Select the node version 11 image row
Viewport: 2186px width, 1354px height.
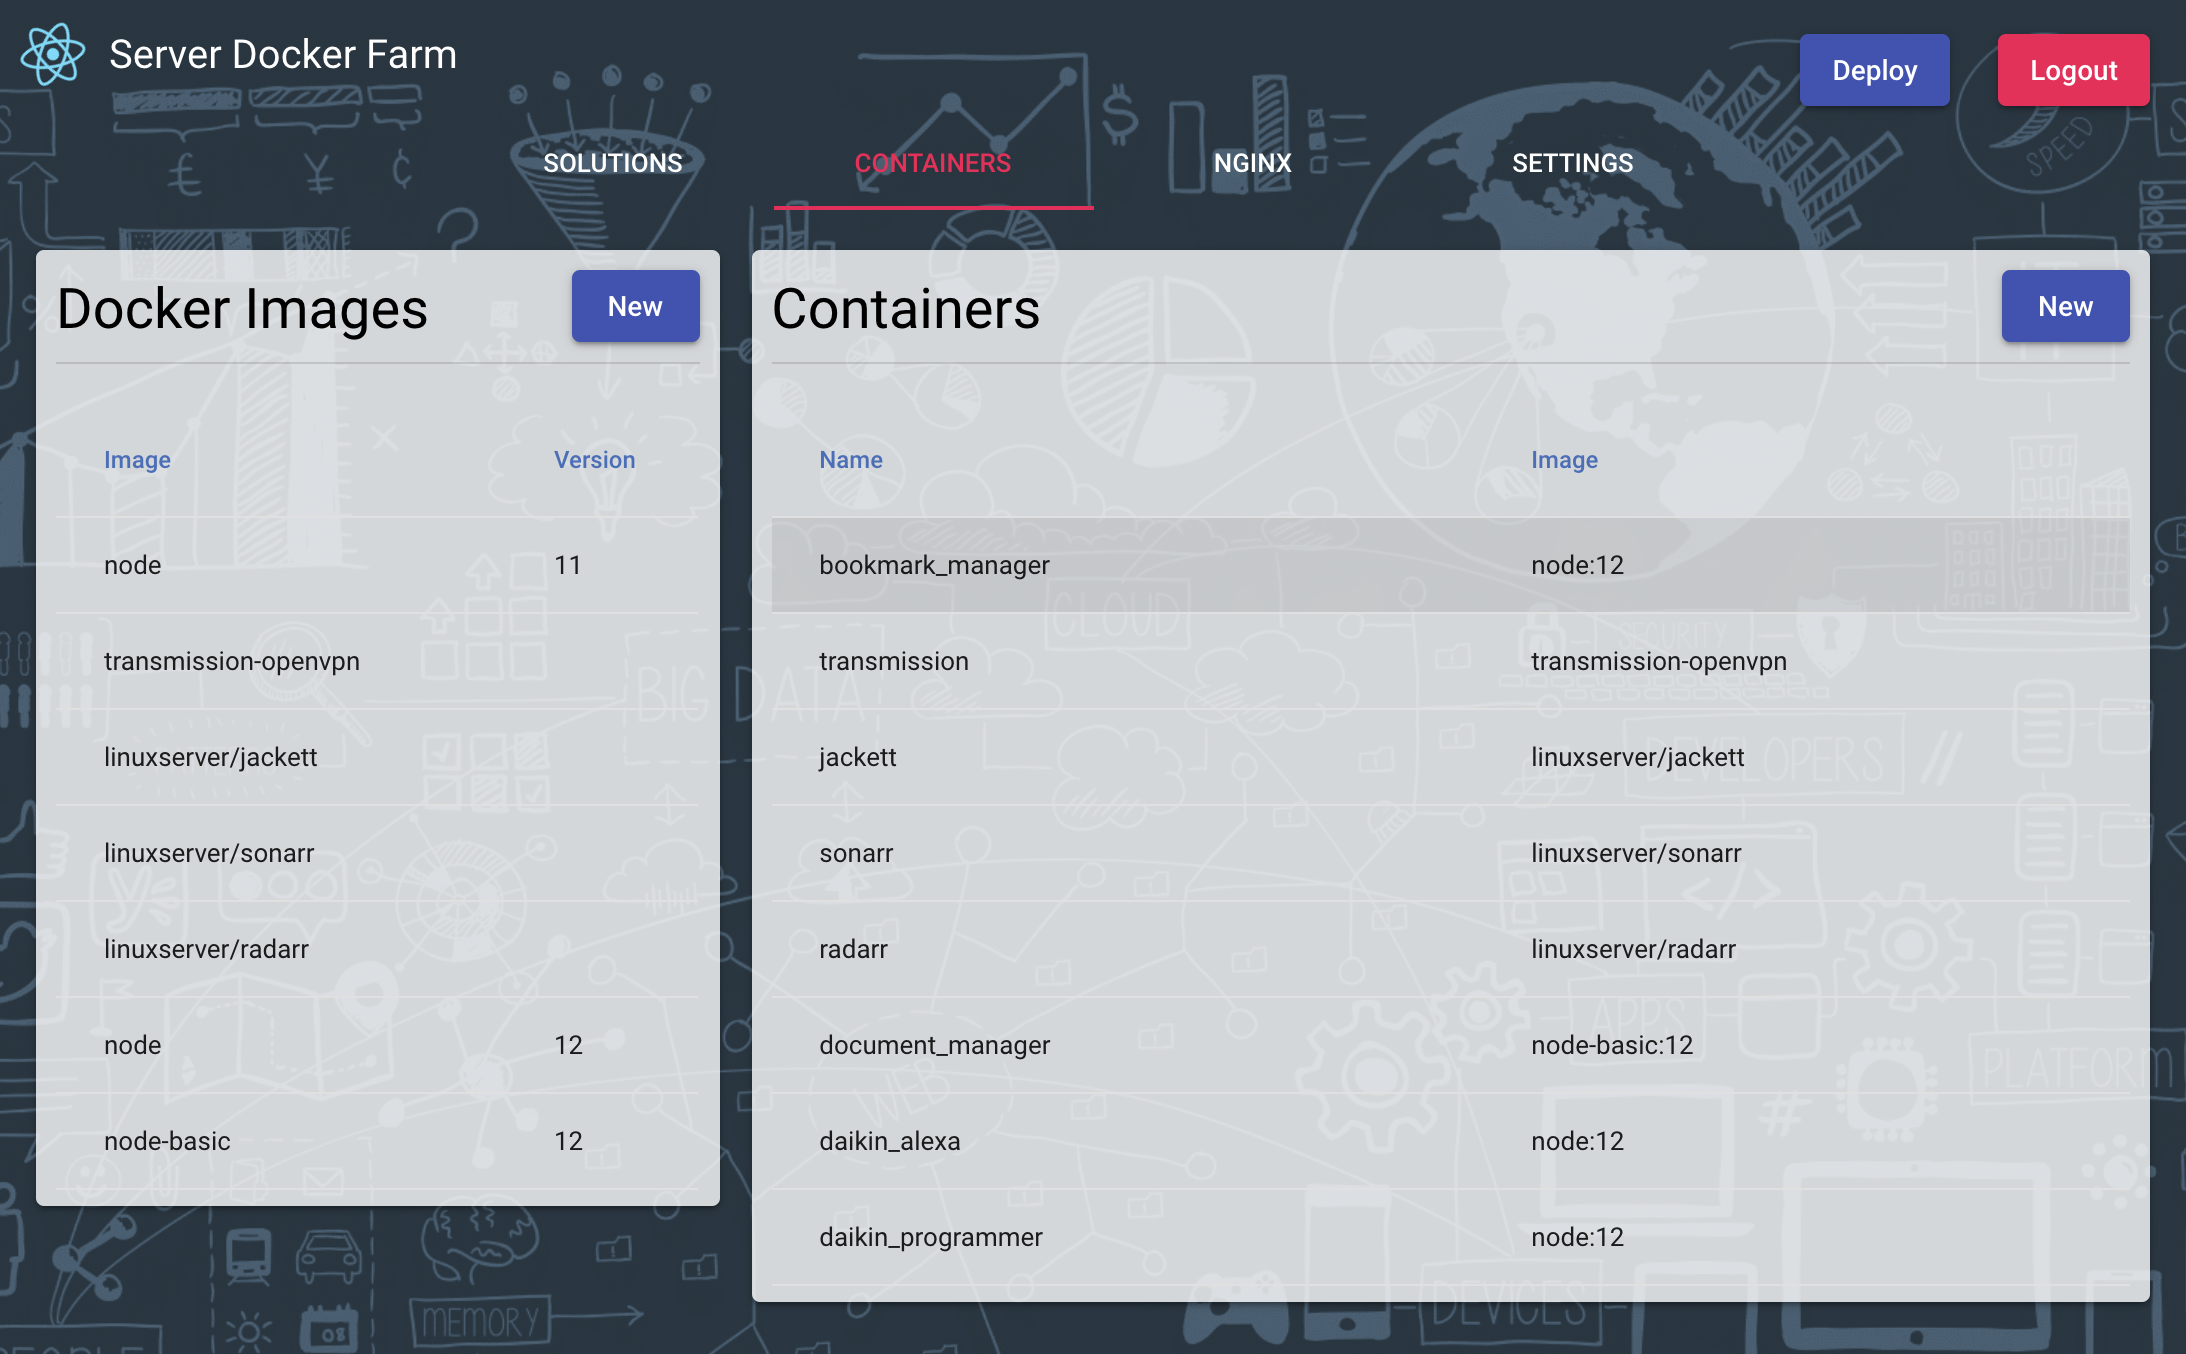coord(378,565)
